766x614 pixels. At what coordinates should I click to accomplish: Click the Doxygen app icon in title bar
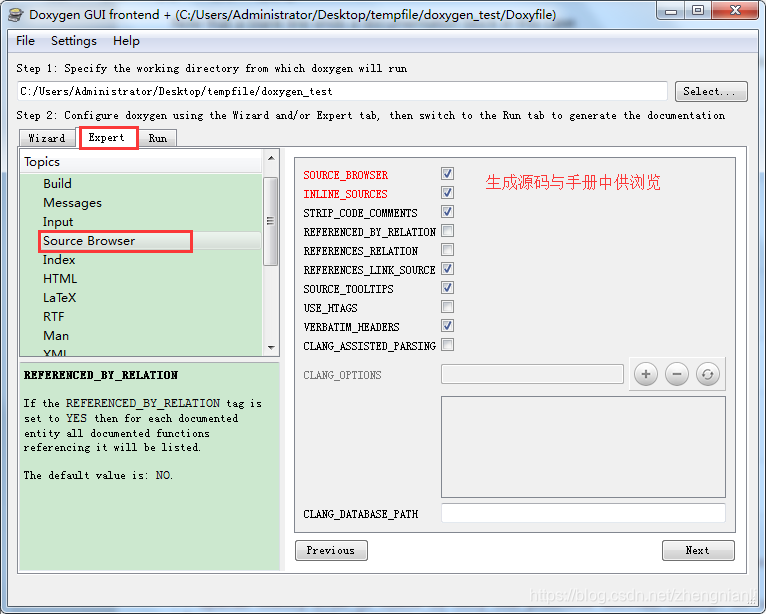16,15
